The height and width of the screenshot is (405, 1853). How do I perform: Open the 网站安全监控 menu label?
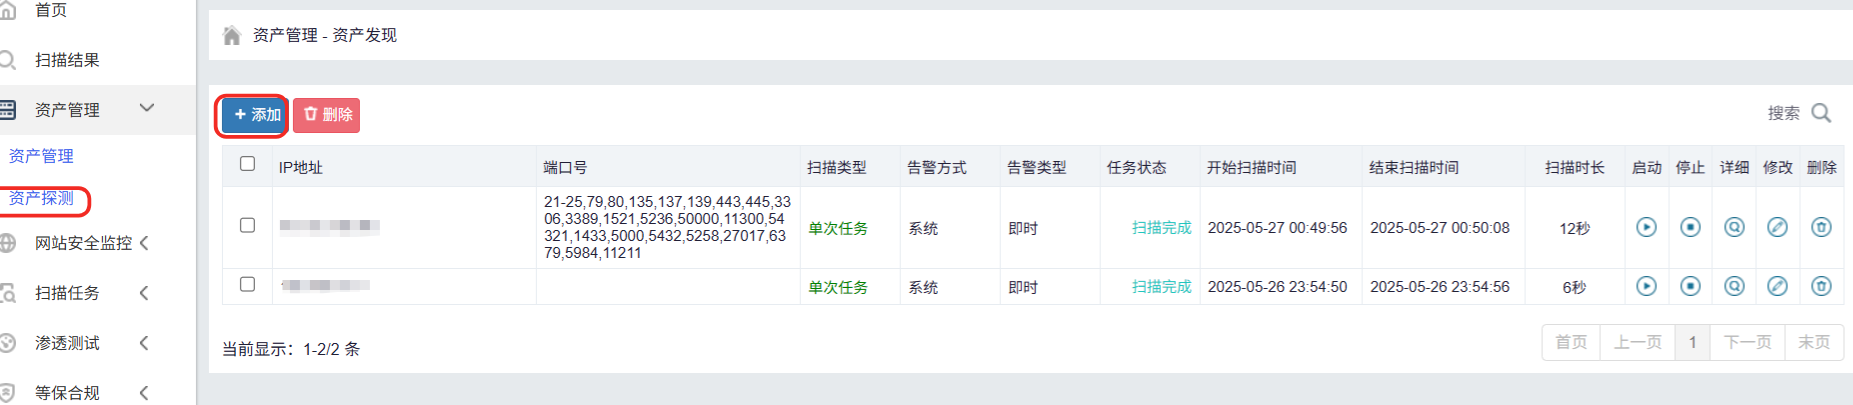click(83, 243)
